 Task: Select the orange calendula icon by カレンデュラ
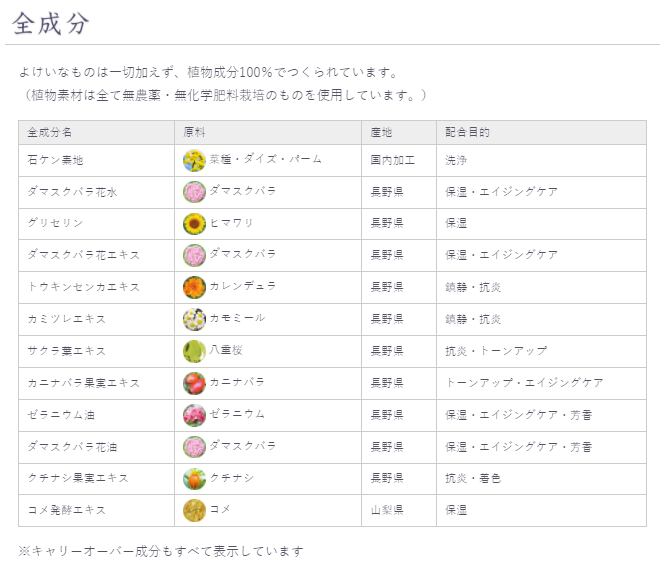[x=194, y=288]
